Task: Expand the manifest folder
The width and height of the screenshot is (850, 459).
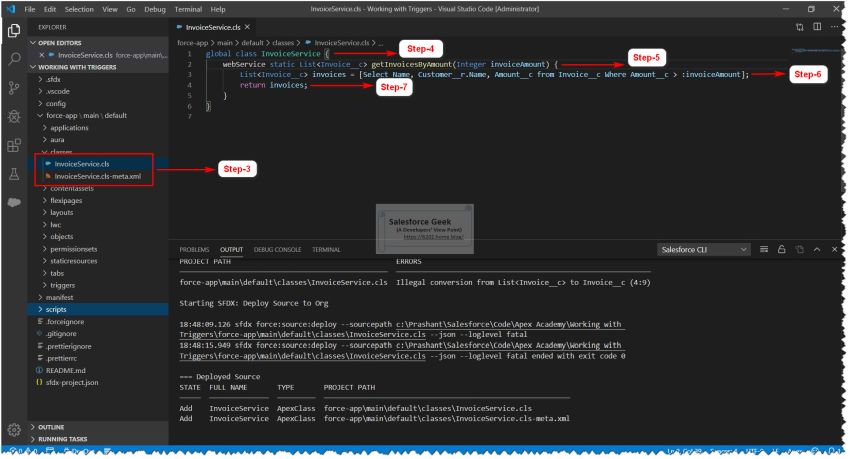Action: click(x=59, y=297)
